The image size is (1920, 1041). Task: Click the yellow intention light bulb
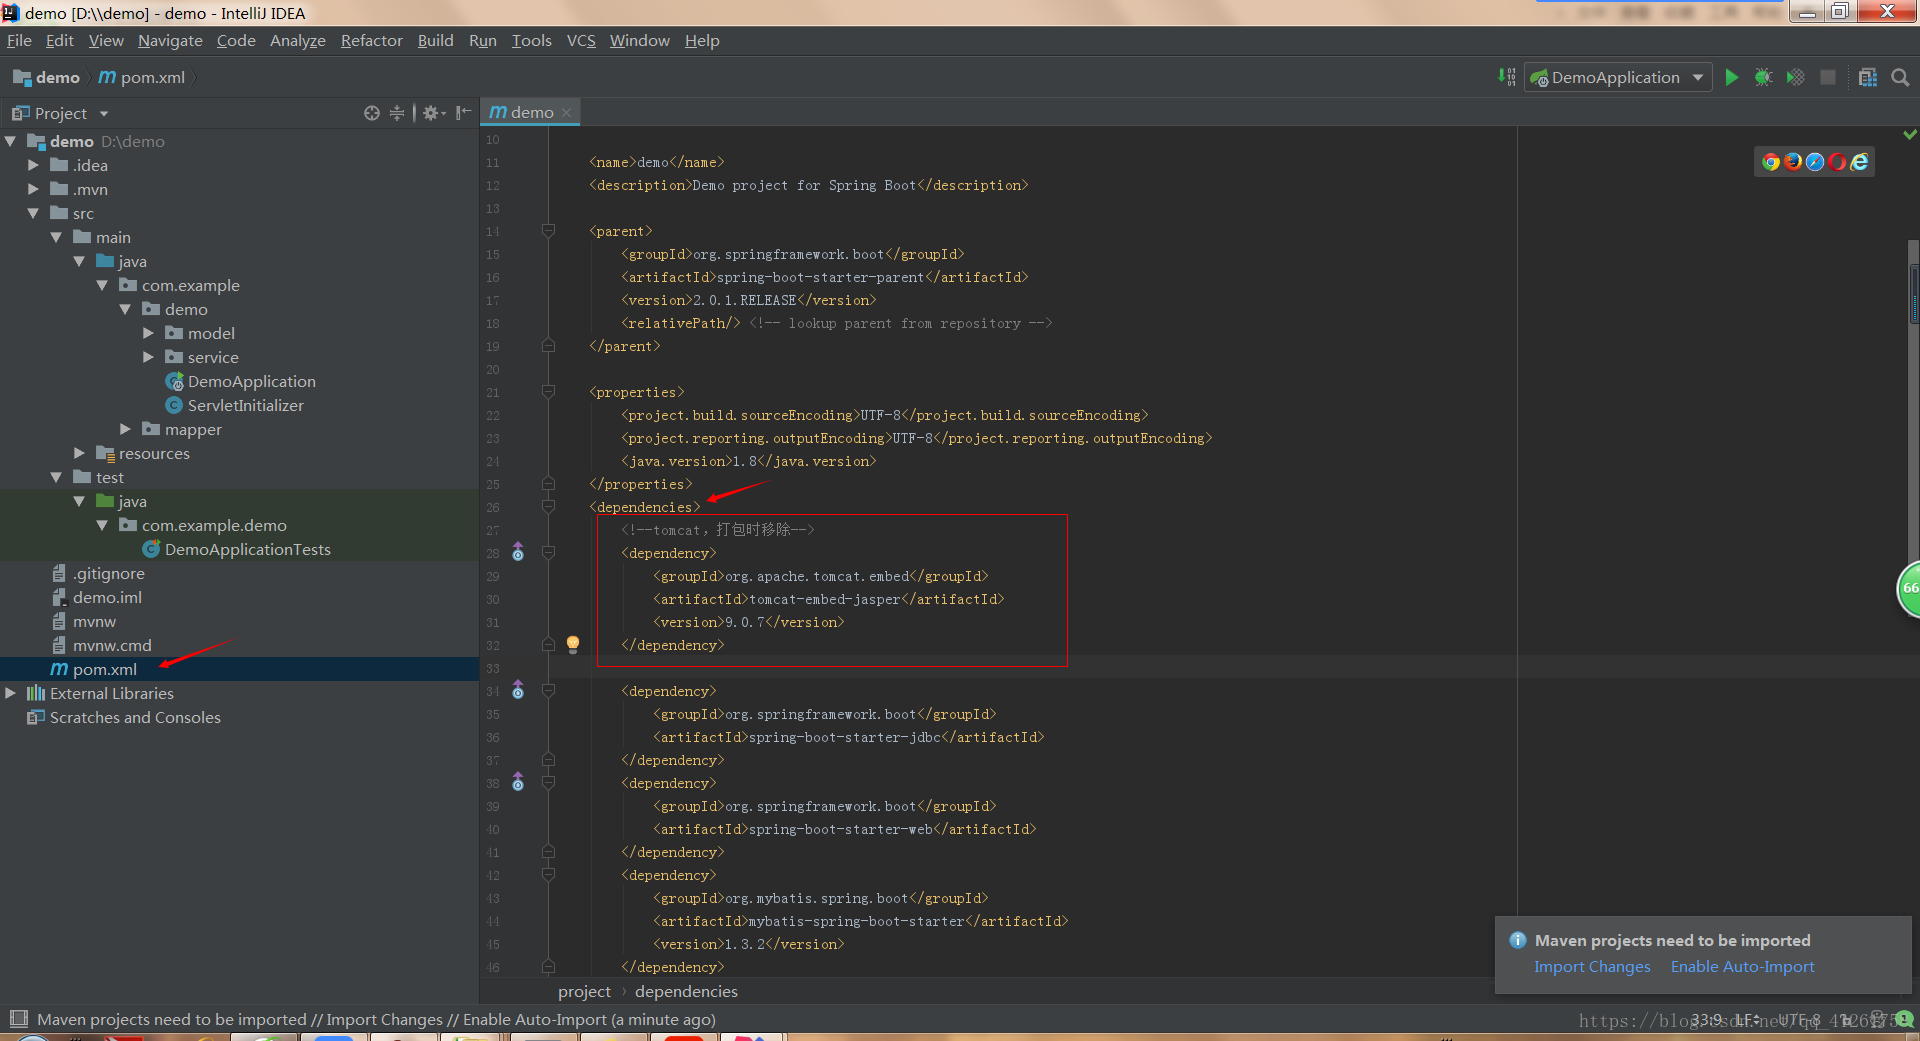coord(573,644)
